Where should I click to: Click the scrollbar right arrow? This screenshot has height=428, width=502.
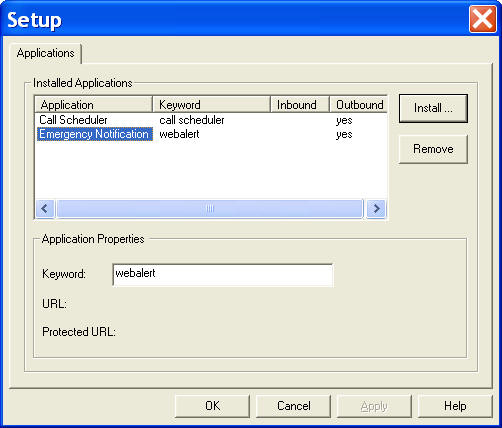click(376, 209)
